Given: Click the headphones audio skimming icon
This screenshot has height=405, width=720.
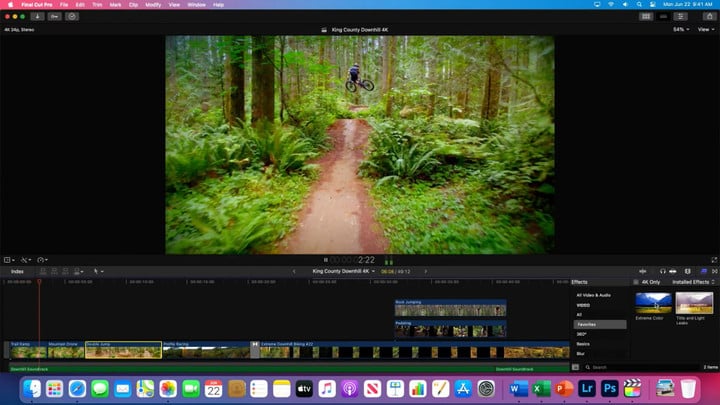Looking at the screenshot, I should point(662,271).
